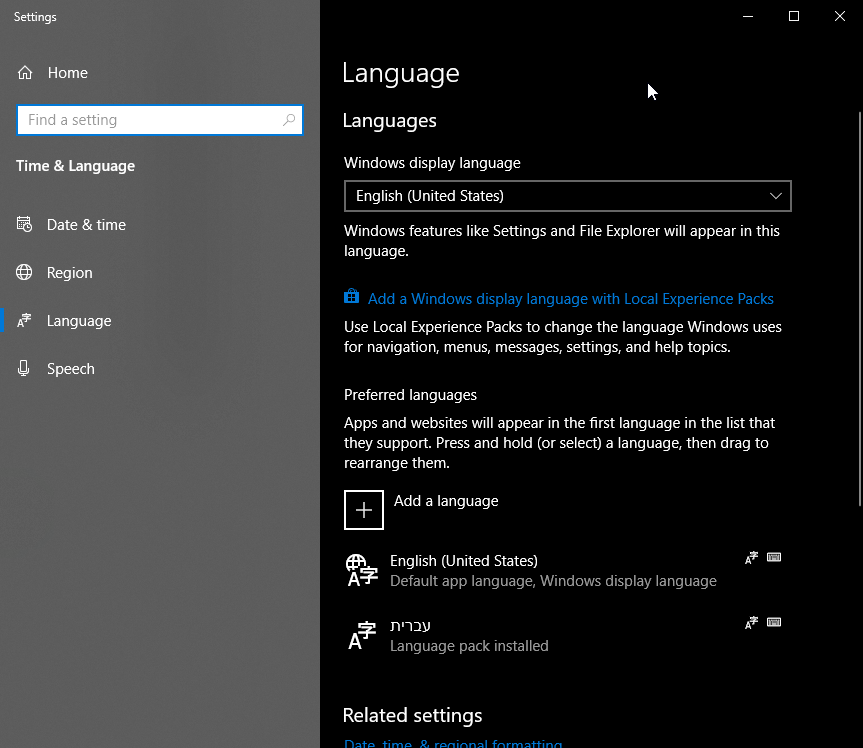Maximize the Settings window
Screen dimensions: 863x748
pyautogui.click(x=794, y=17)
